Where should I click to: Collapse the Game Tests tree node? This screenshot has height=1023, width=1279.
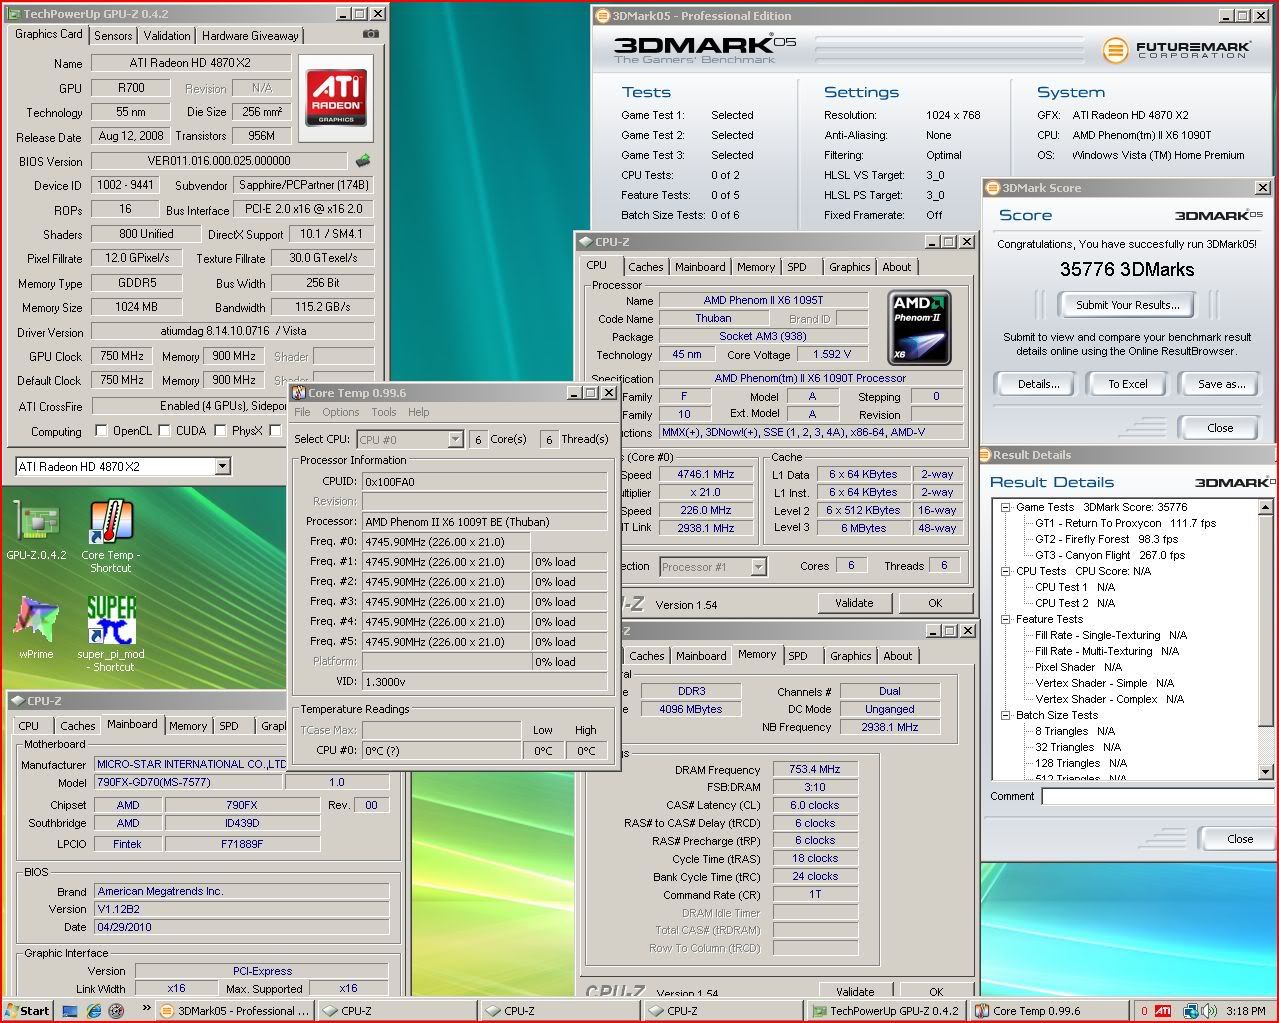1006,507
